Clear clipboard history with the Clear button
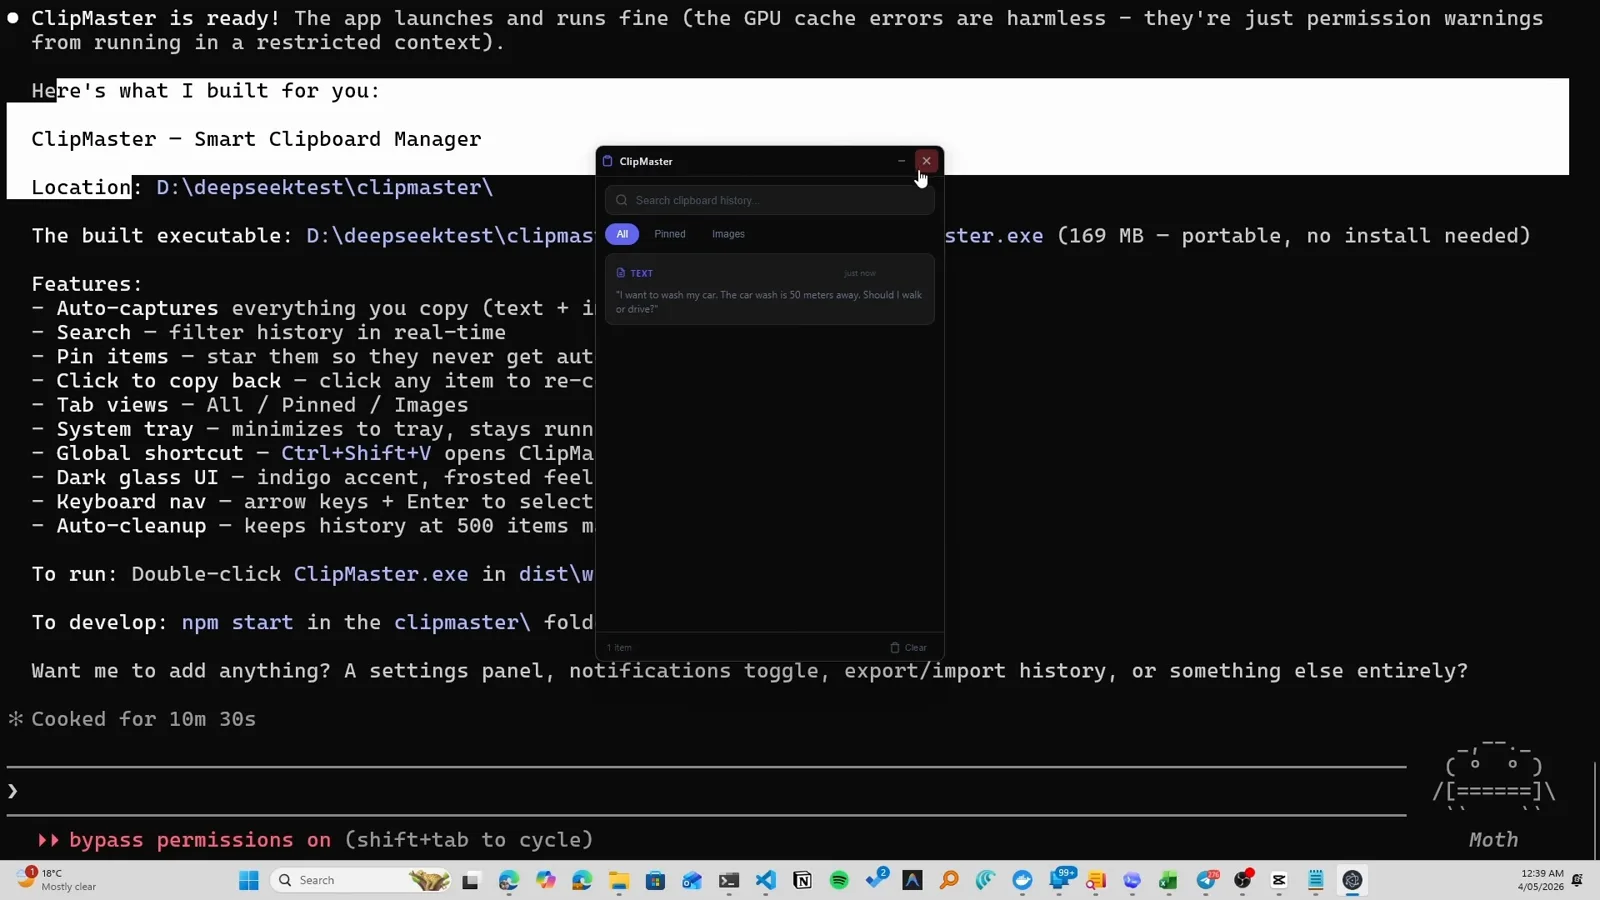The width and height of the screenshot is (1600, 900). tap(908, 647)
